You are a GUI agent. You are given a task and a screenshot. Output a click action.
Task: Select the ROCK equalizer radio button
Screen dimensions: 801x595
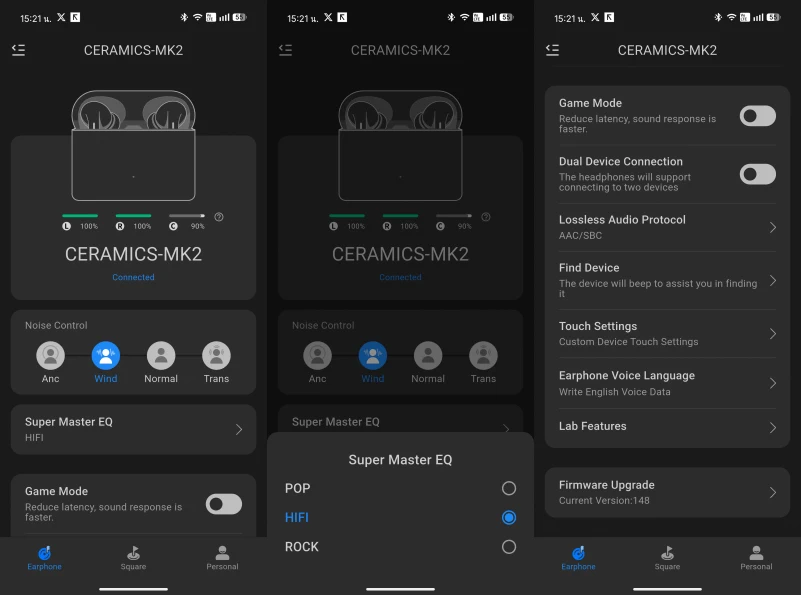pos(509,547)
